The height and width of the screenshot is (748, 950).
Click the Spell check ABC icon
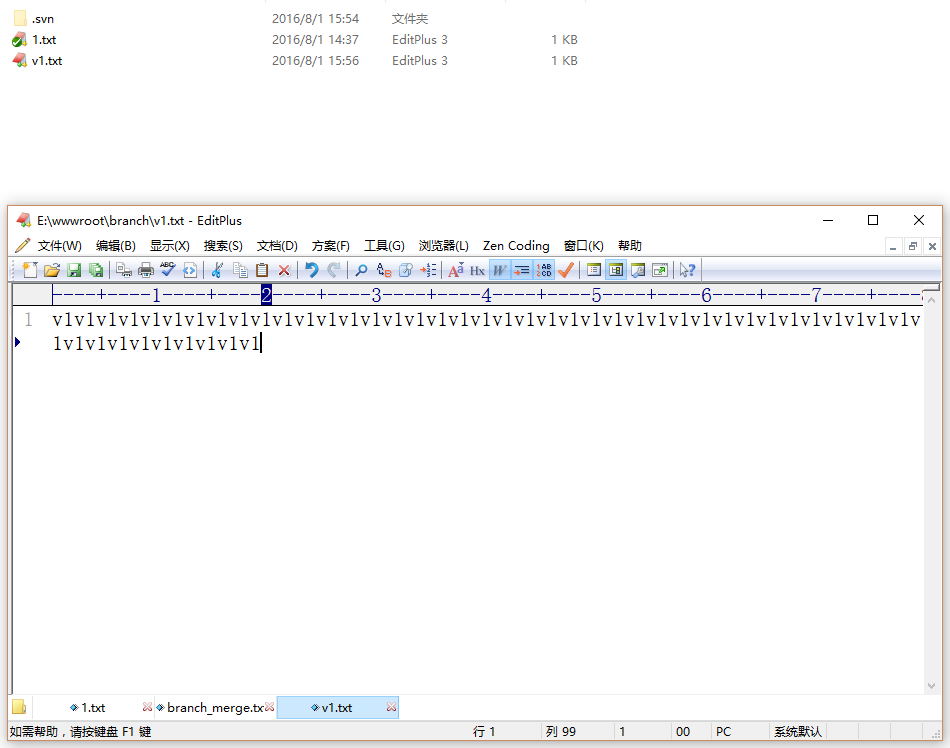(168, 270)
